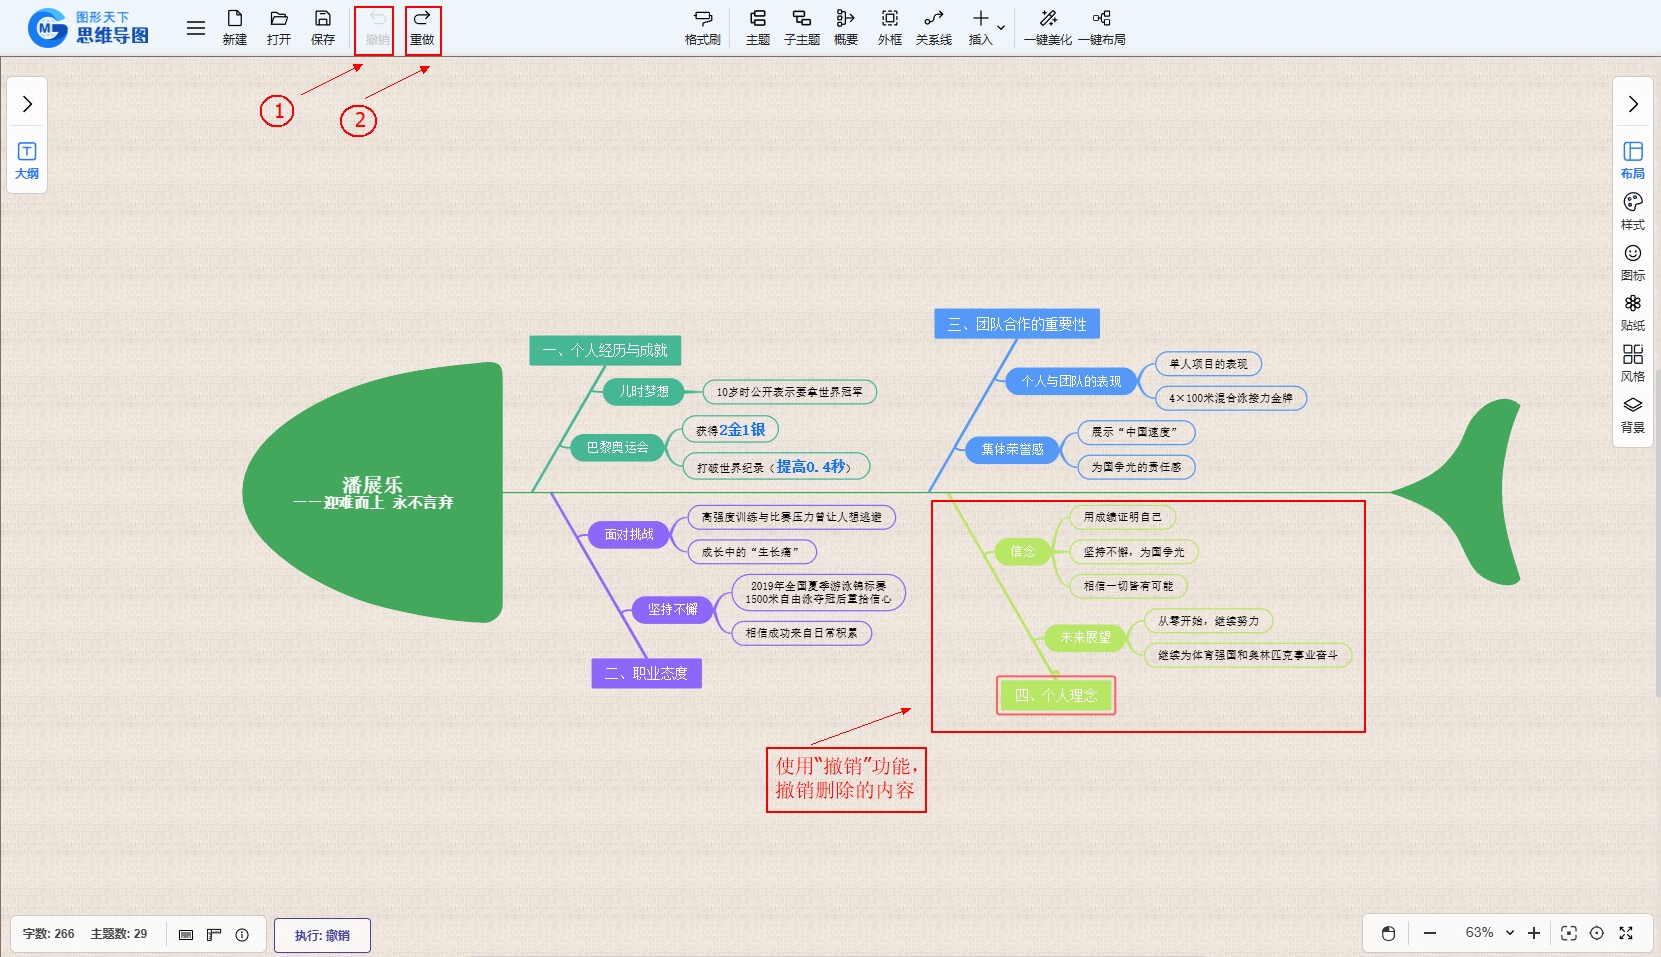Viewport: 1661px width, 957px height.
Task: Open the hamburger main menu
Action: coord(196,28)
